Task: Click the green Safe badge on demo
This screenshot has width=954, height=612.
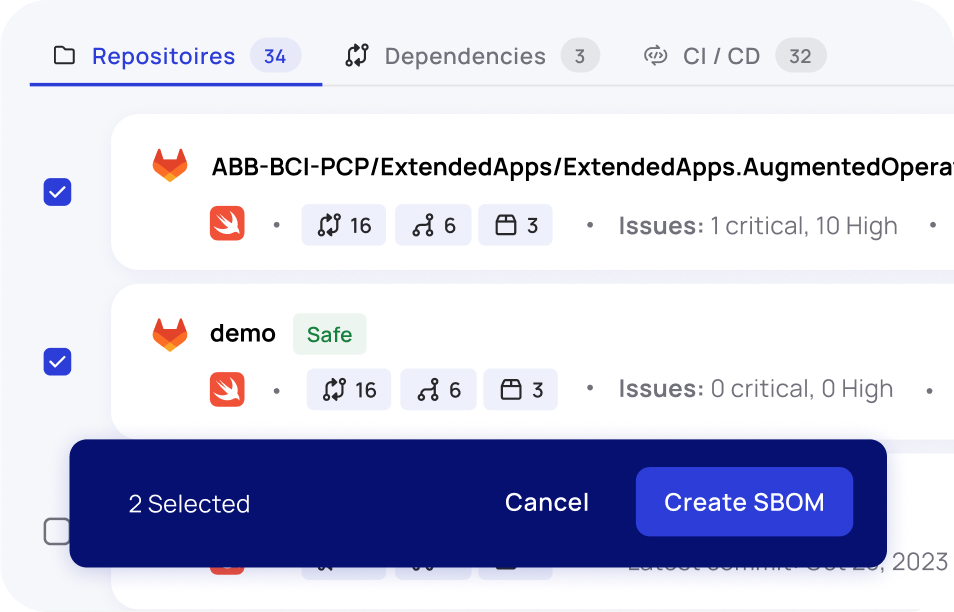Action: click(329, 334)
